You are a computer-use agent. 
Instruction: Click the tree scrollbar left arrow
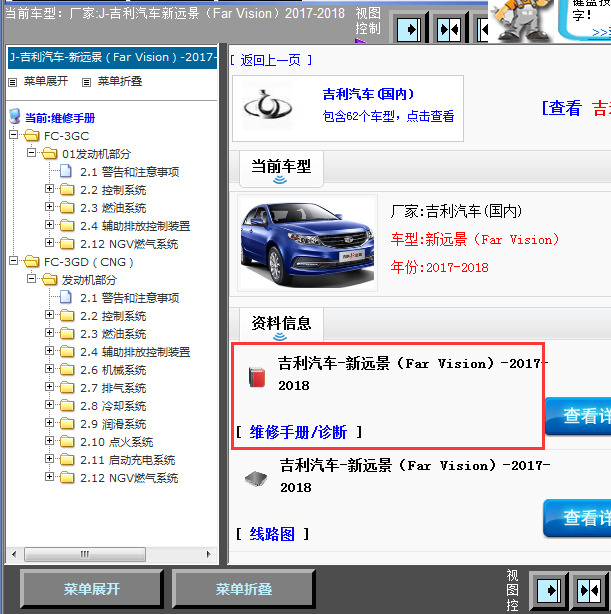[x=14, y=554]
